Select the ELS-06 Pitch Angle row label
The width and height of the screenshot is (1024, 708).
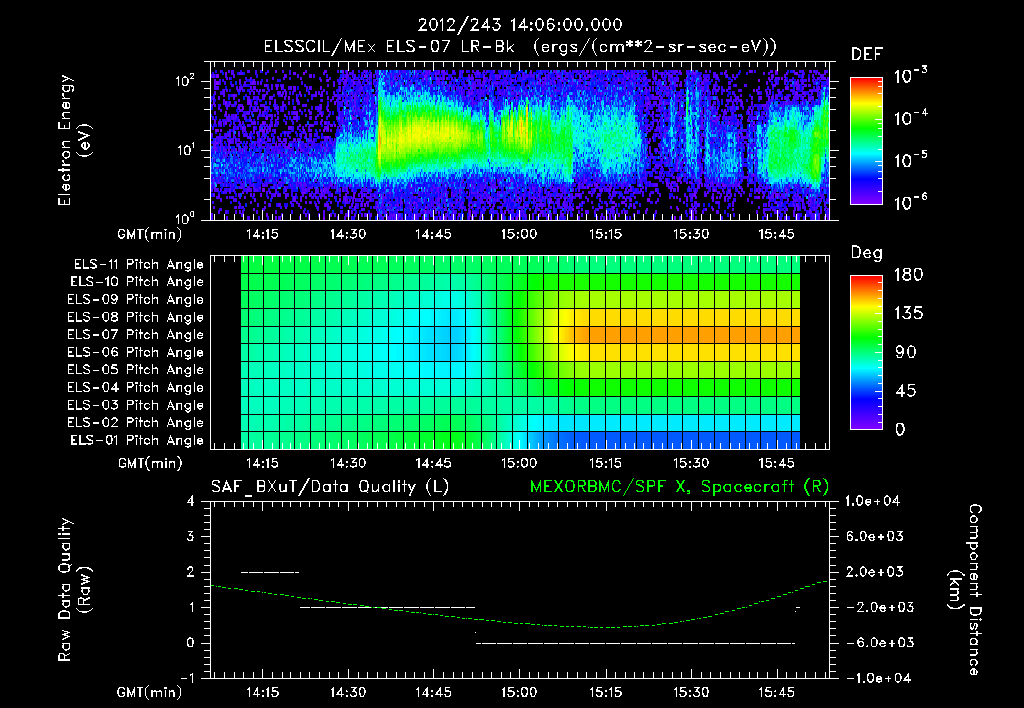(135, 352)
